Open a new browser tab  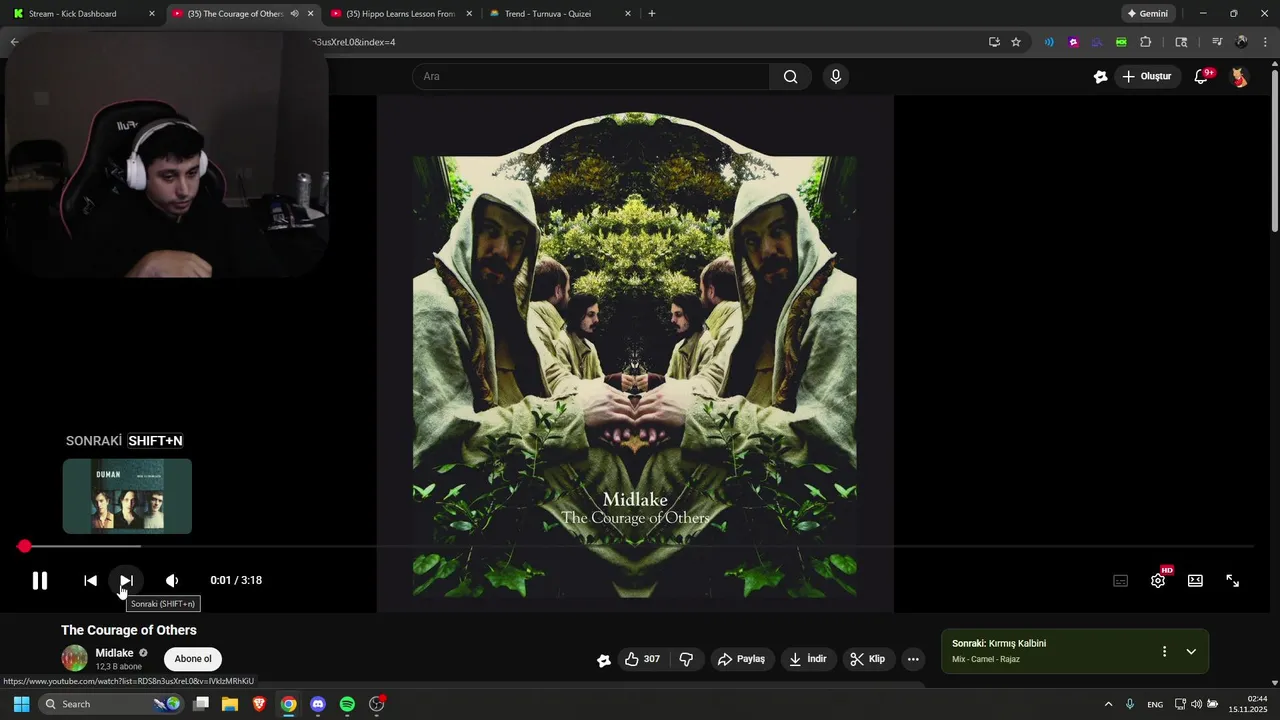point(652,14)
